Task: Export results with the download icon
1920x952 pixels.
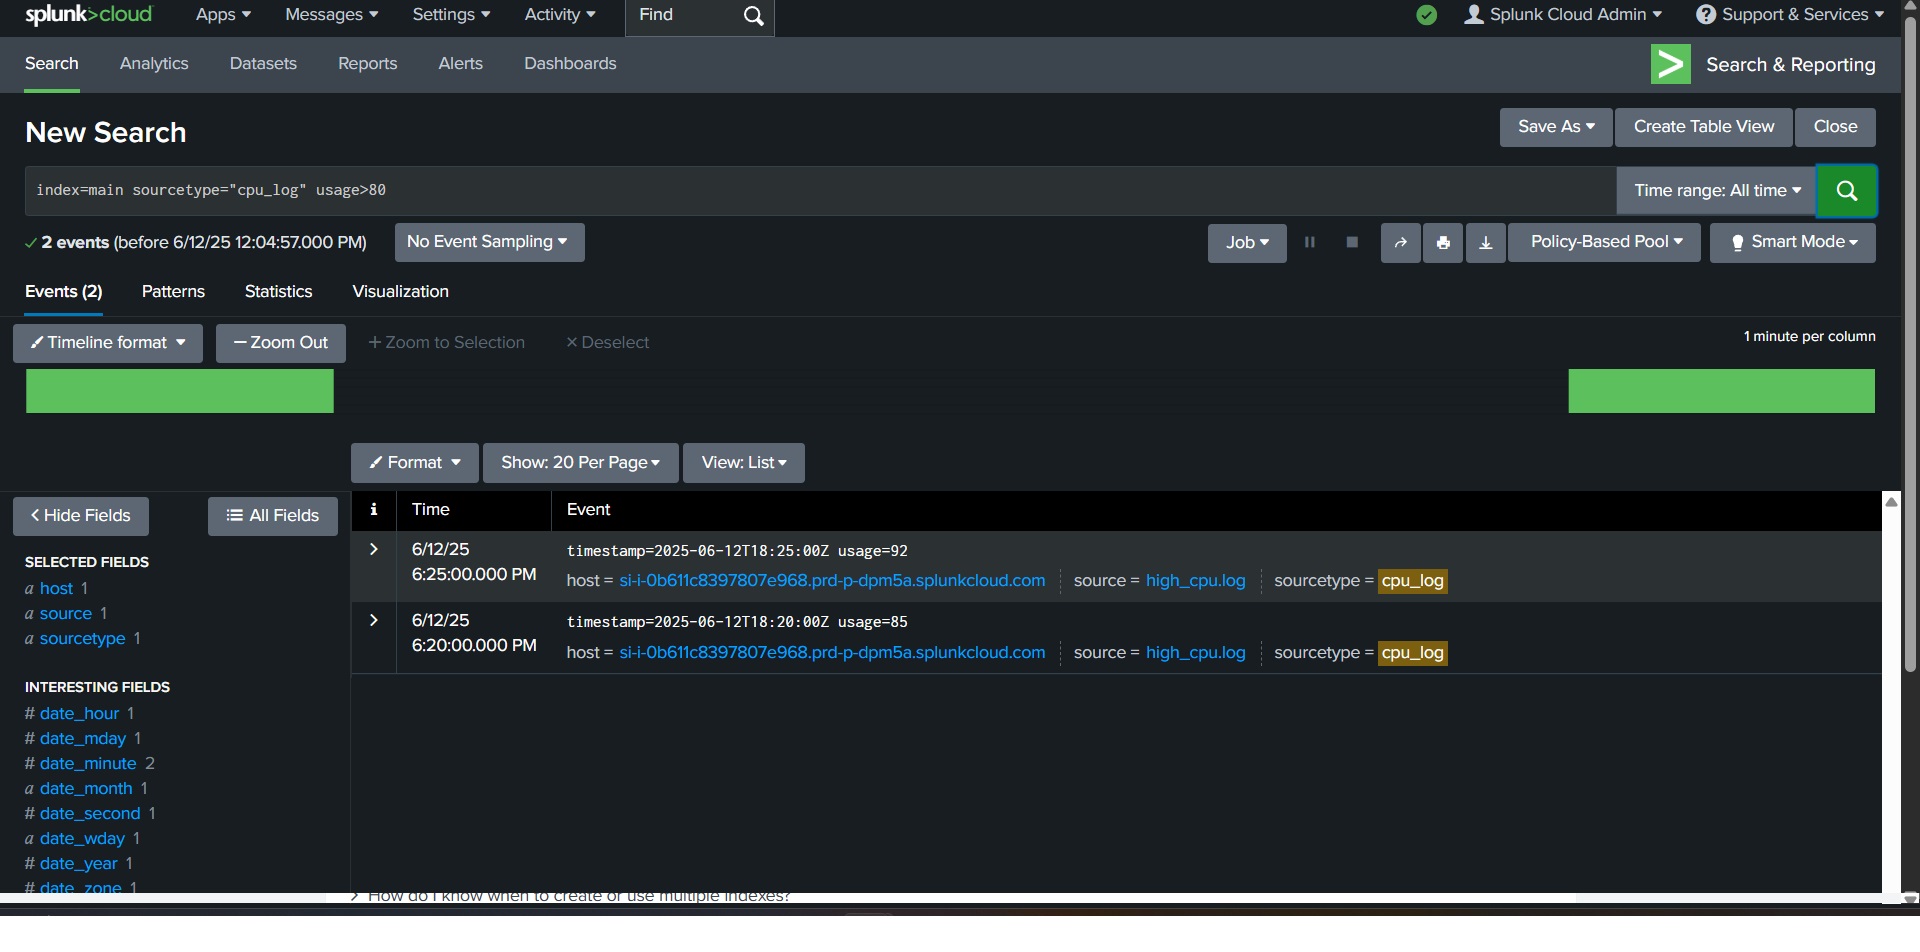Action: coord(1486,243)
